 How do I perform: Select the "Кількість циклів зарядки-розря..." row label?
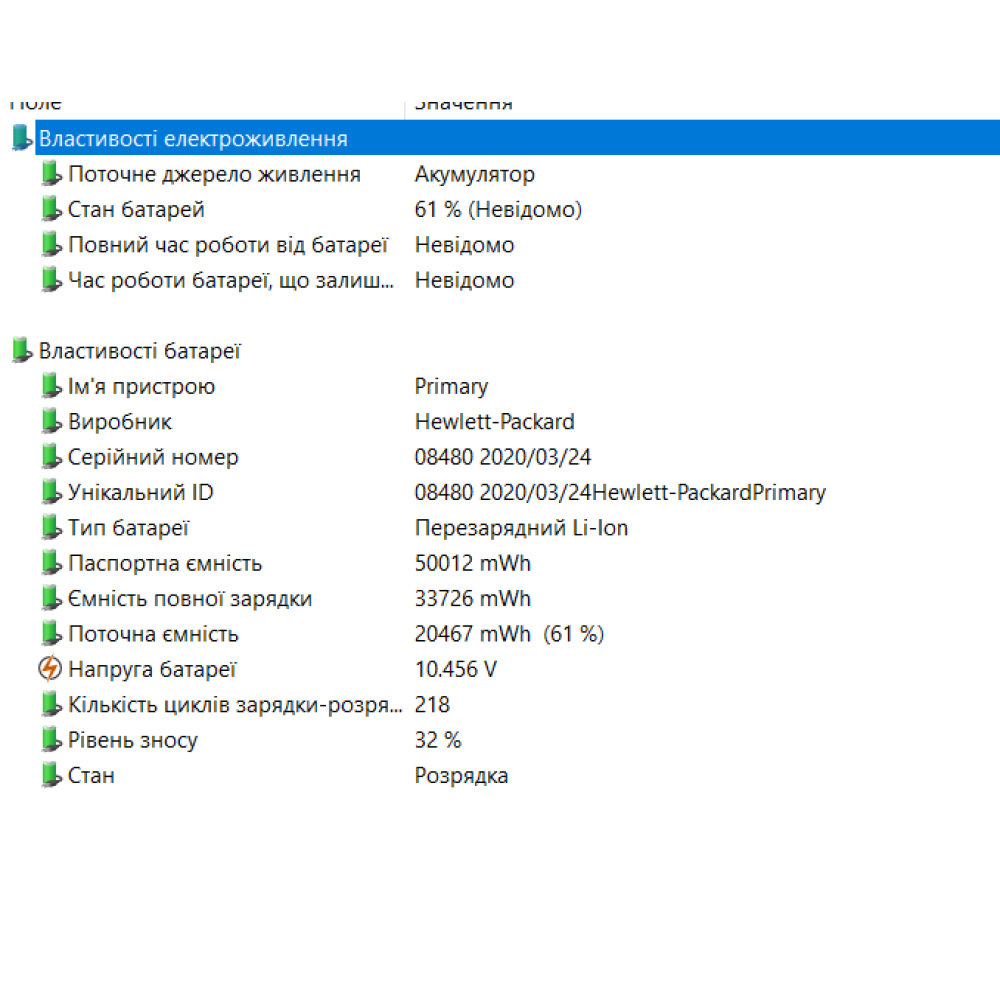(235, 705)
